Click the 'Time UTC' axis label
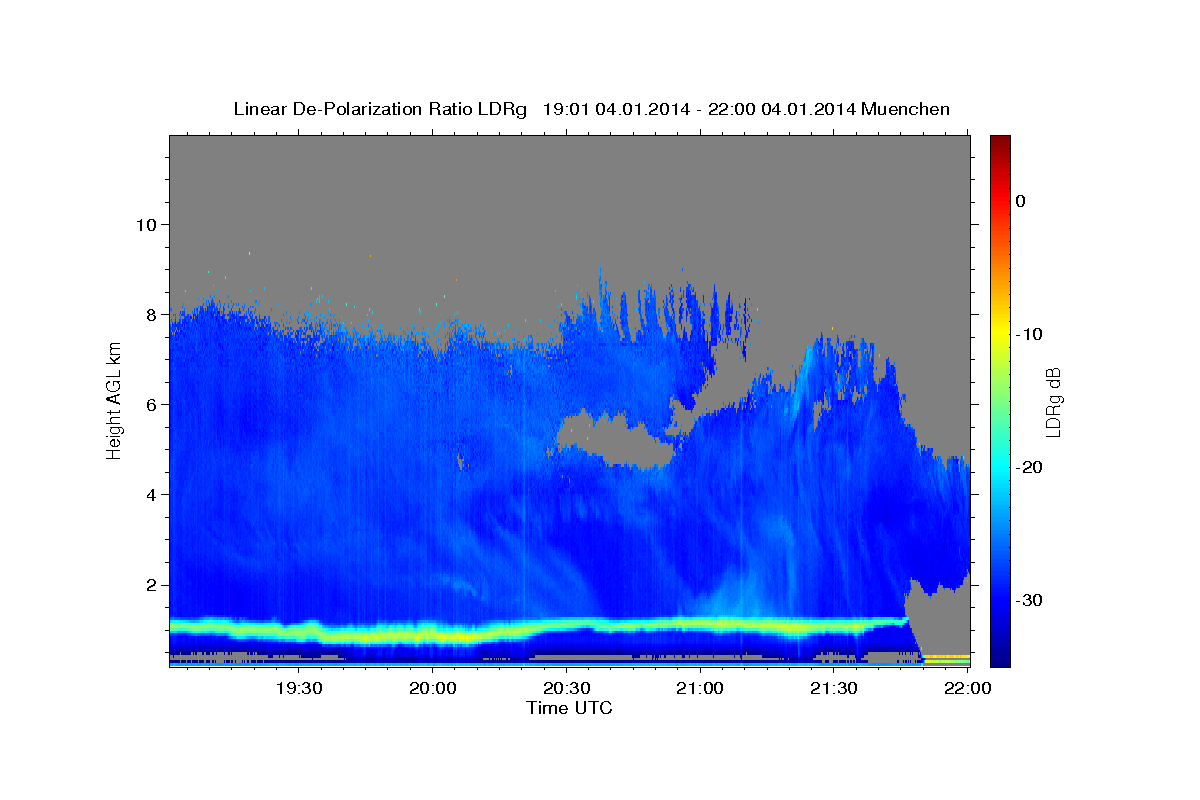This screenshot has width=1200, height=800. (569, 708)
